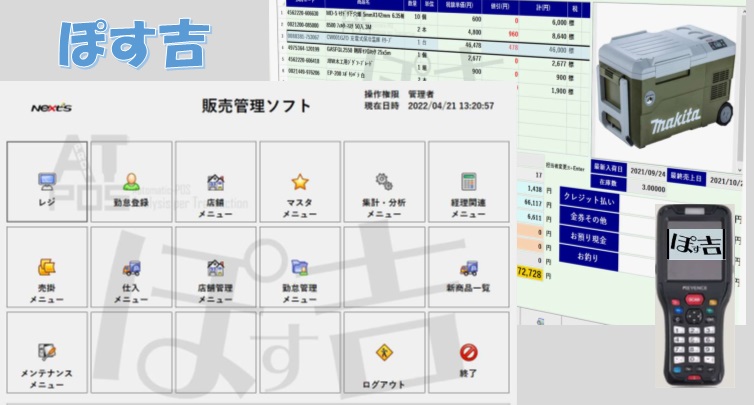Click the 金券その他 button in register window
The image size is (754, 405).
589,219
